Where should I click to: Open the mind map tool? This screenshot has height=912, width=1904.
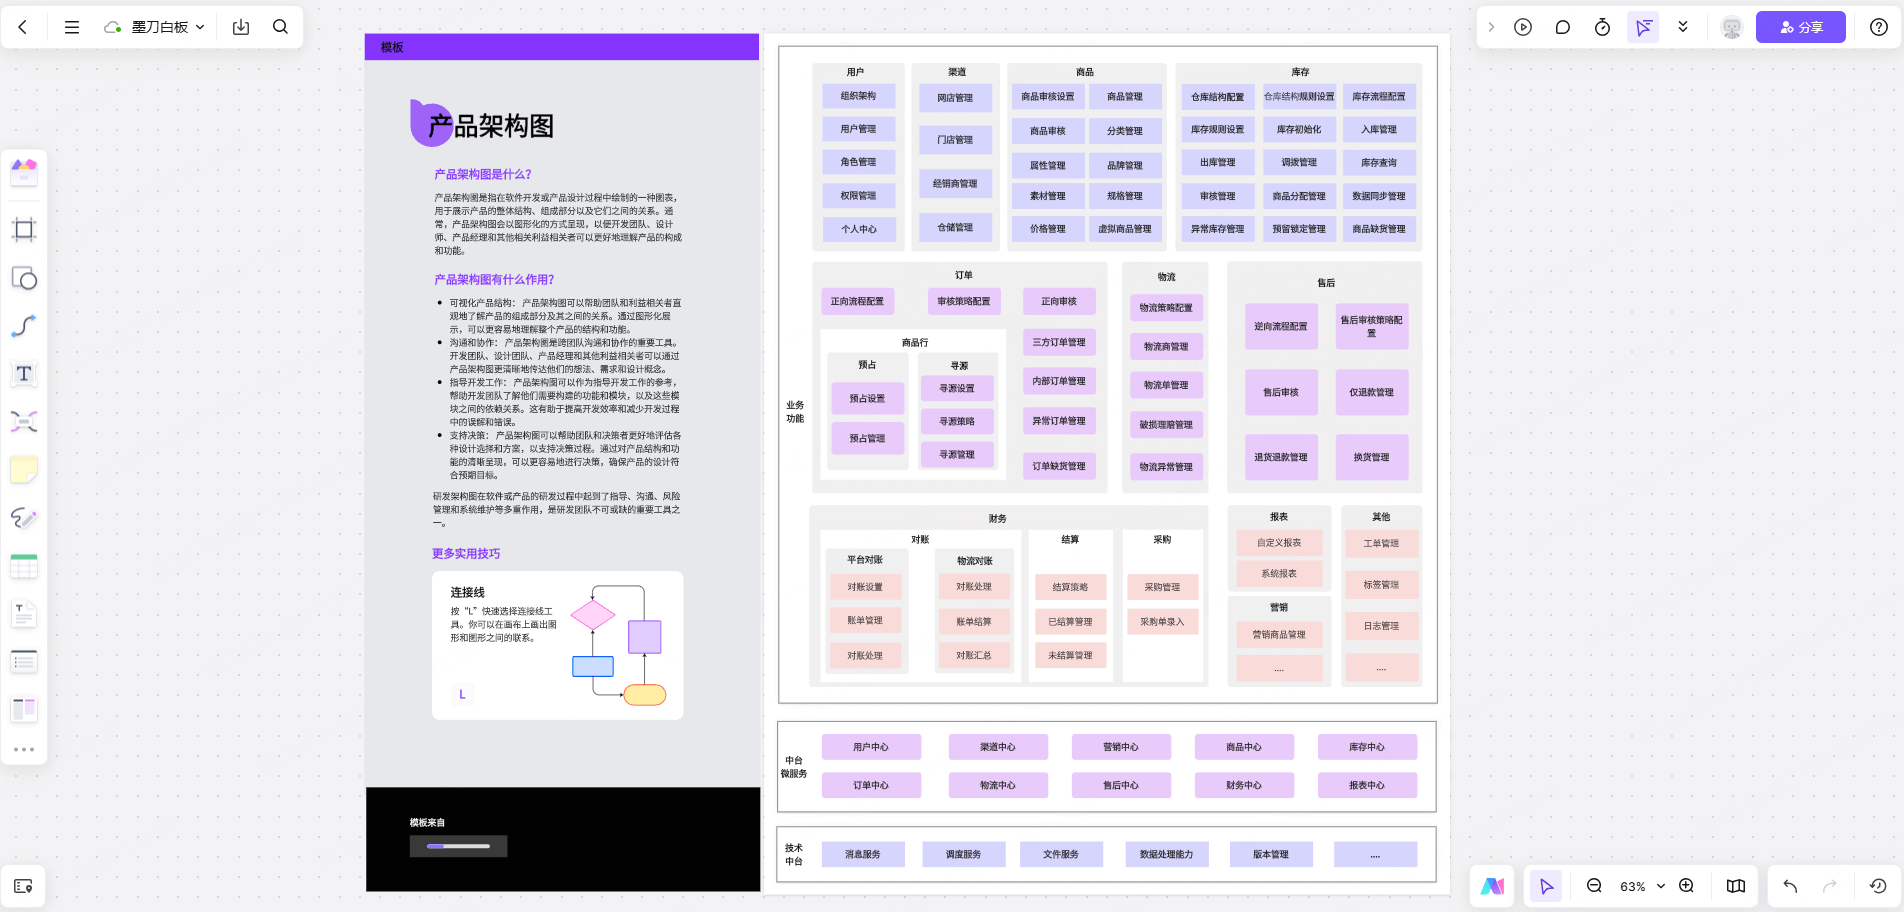pyautogui.click(x=24, y=421)
